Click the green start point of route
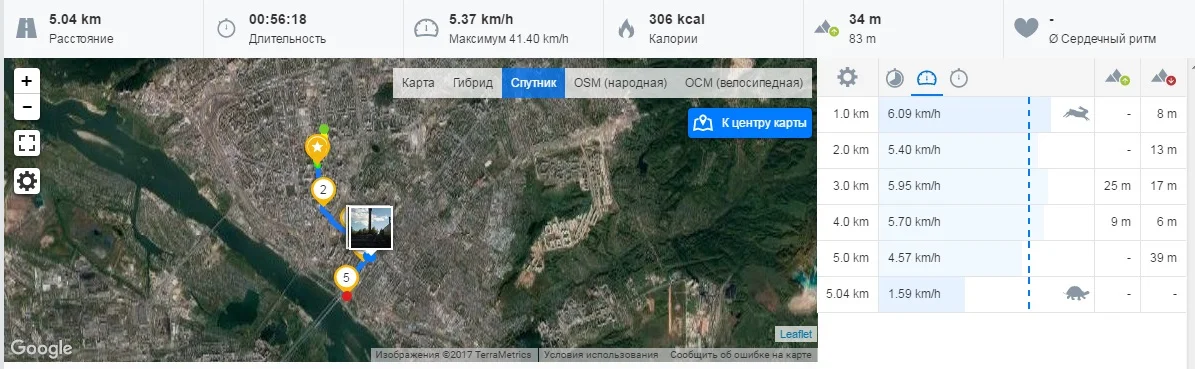 click(325, 129)
